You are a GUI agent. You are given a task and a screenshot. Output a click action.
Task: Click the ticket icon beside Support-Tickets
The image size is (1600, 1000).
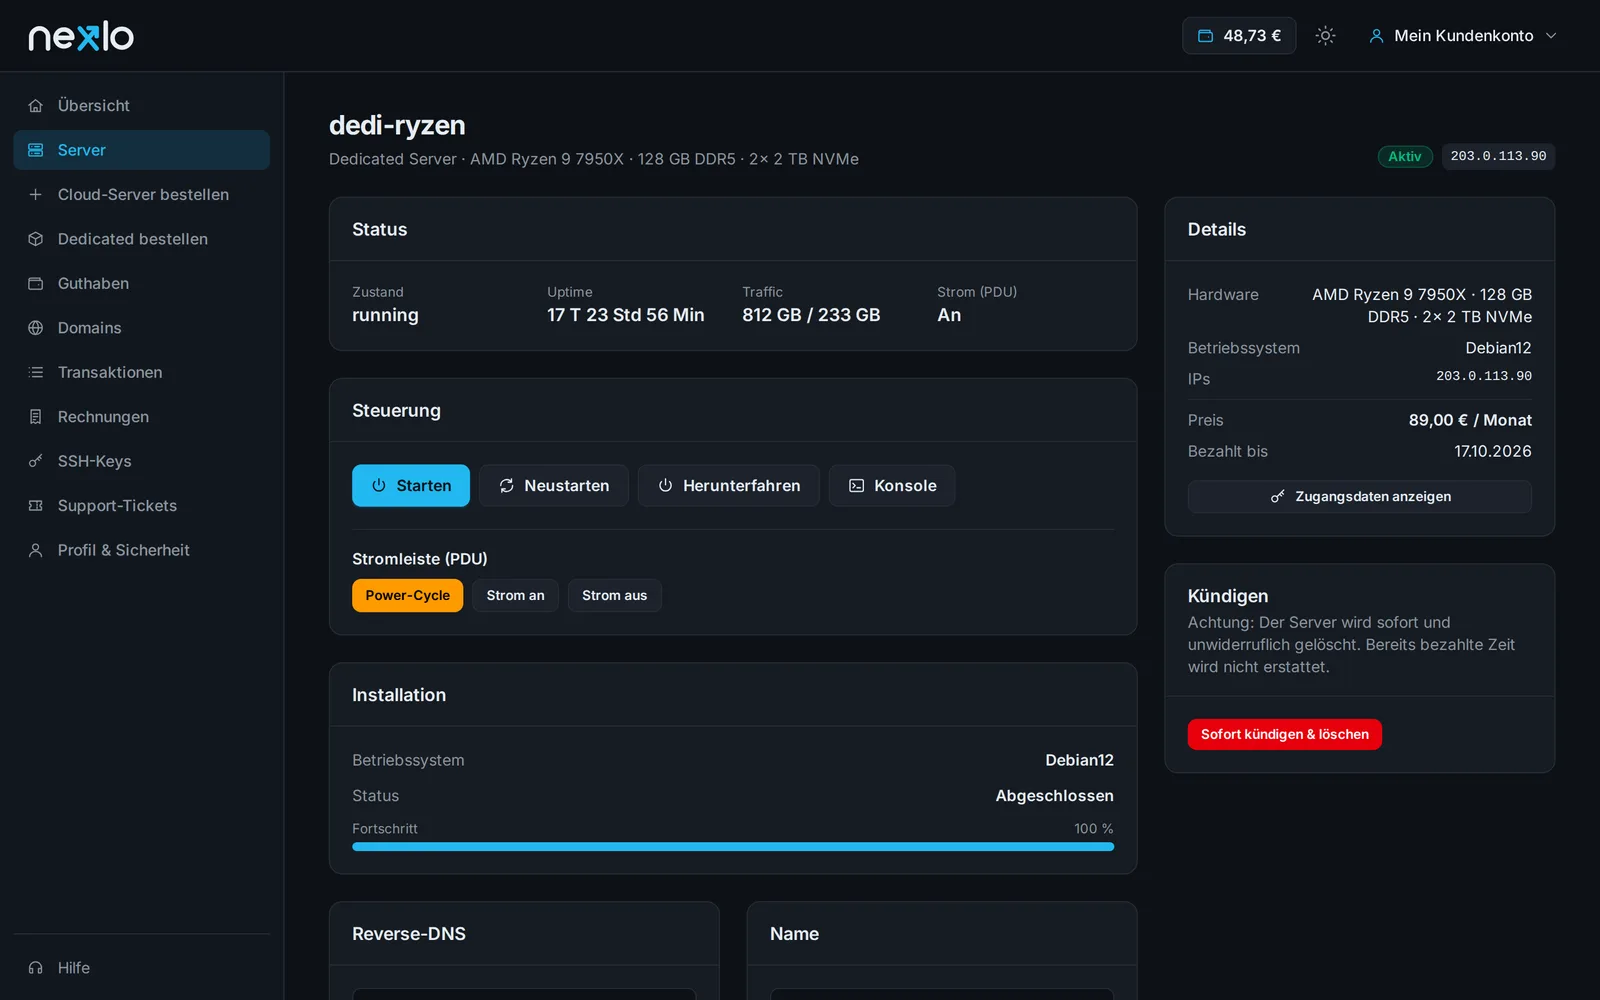[36, 506]
